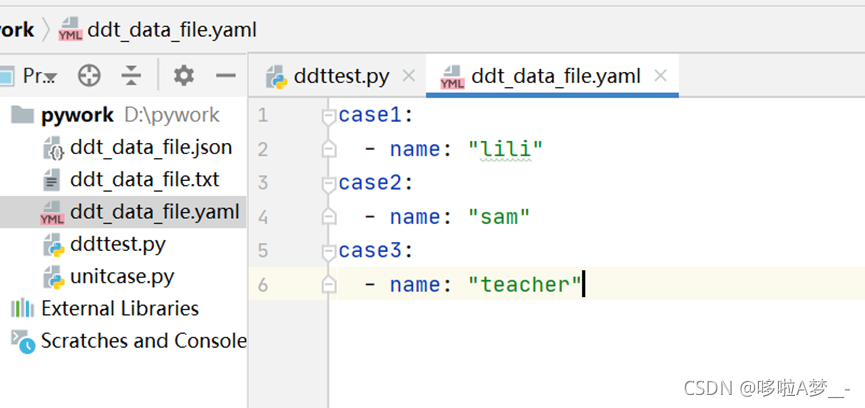Viewport: 865px width, 408px height.
Task: Open Project panel settings gear
Action: 184,76
